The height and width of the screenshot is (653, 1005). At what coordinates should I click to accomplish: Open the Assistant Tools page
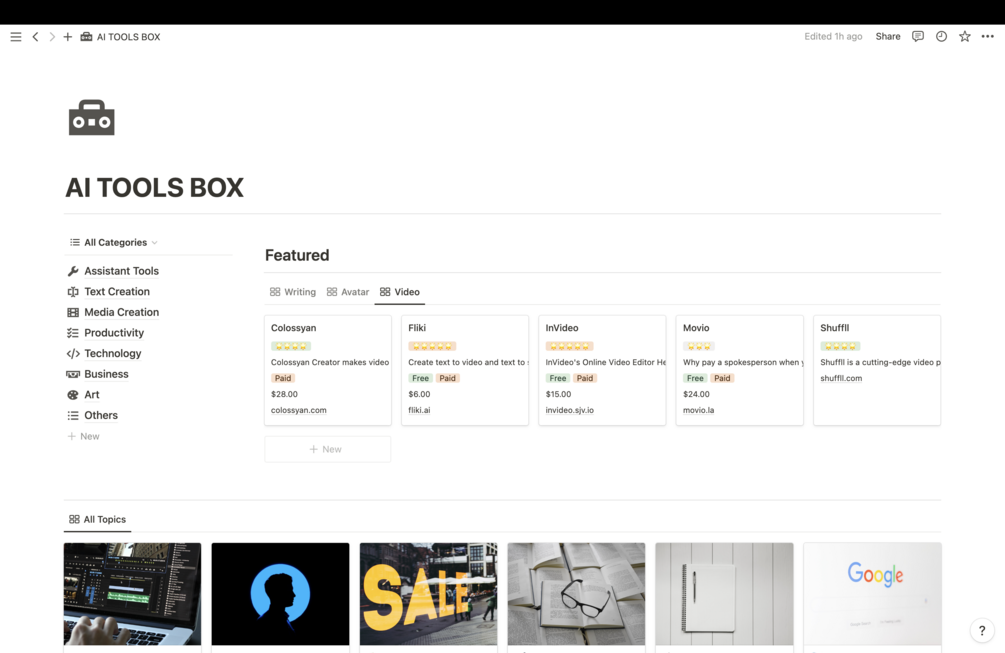122,271
